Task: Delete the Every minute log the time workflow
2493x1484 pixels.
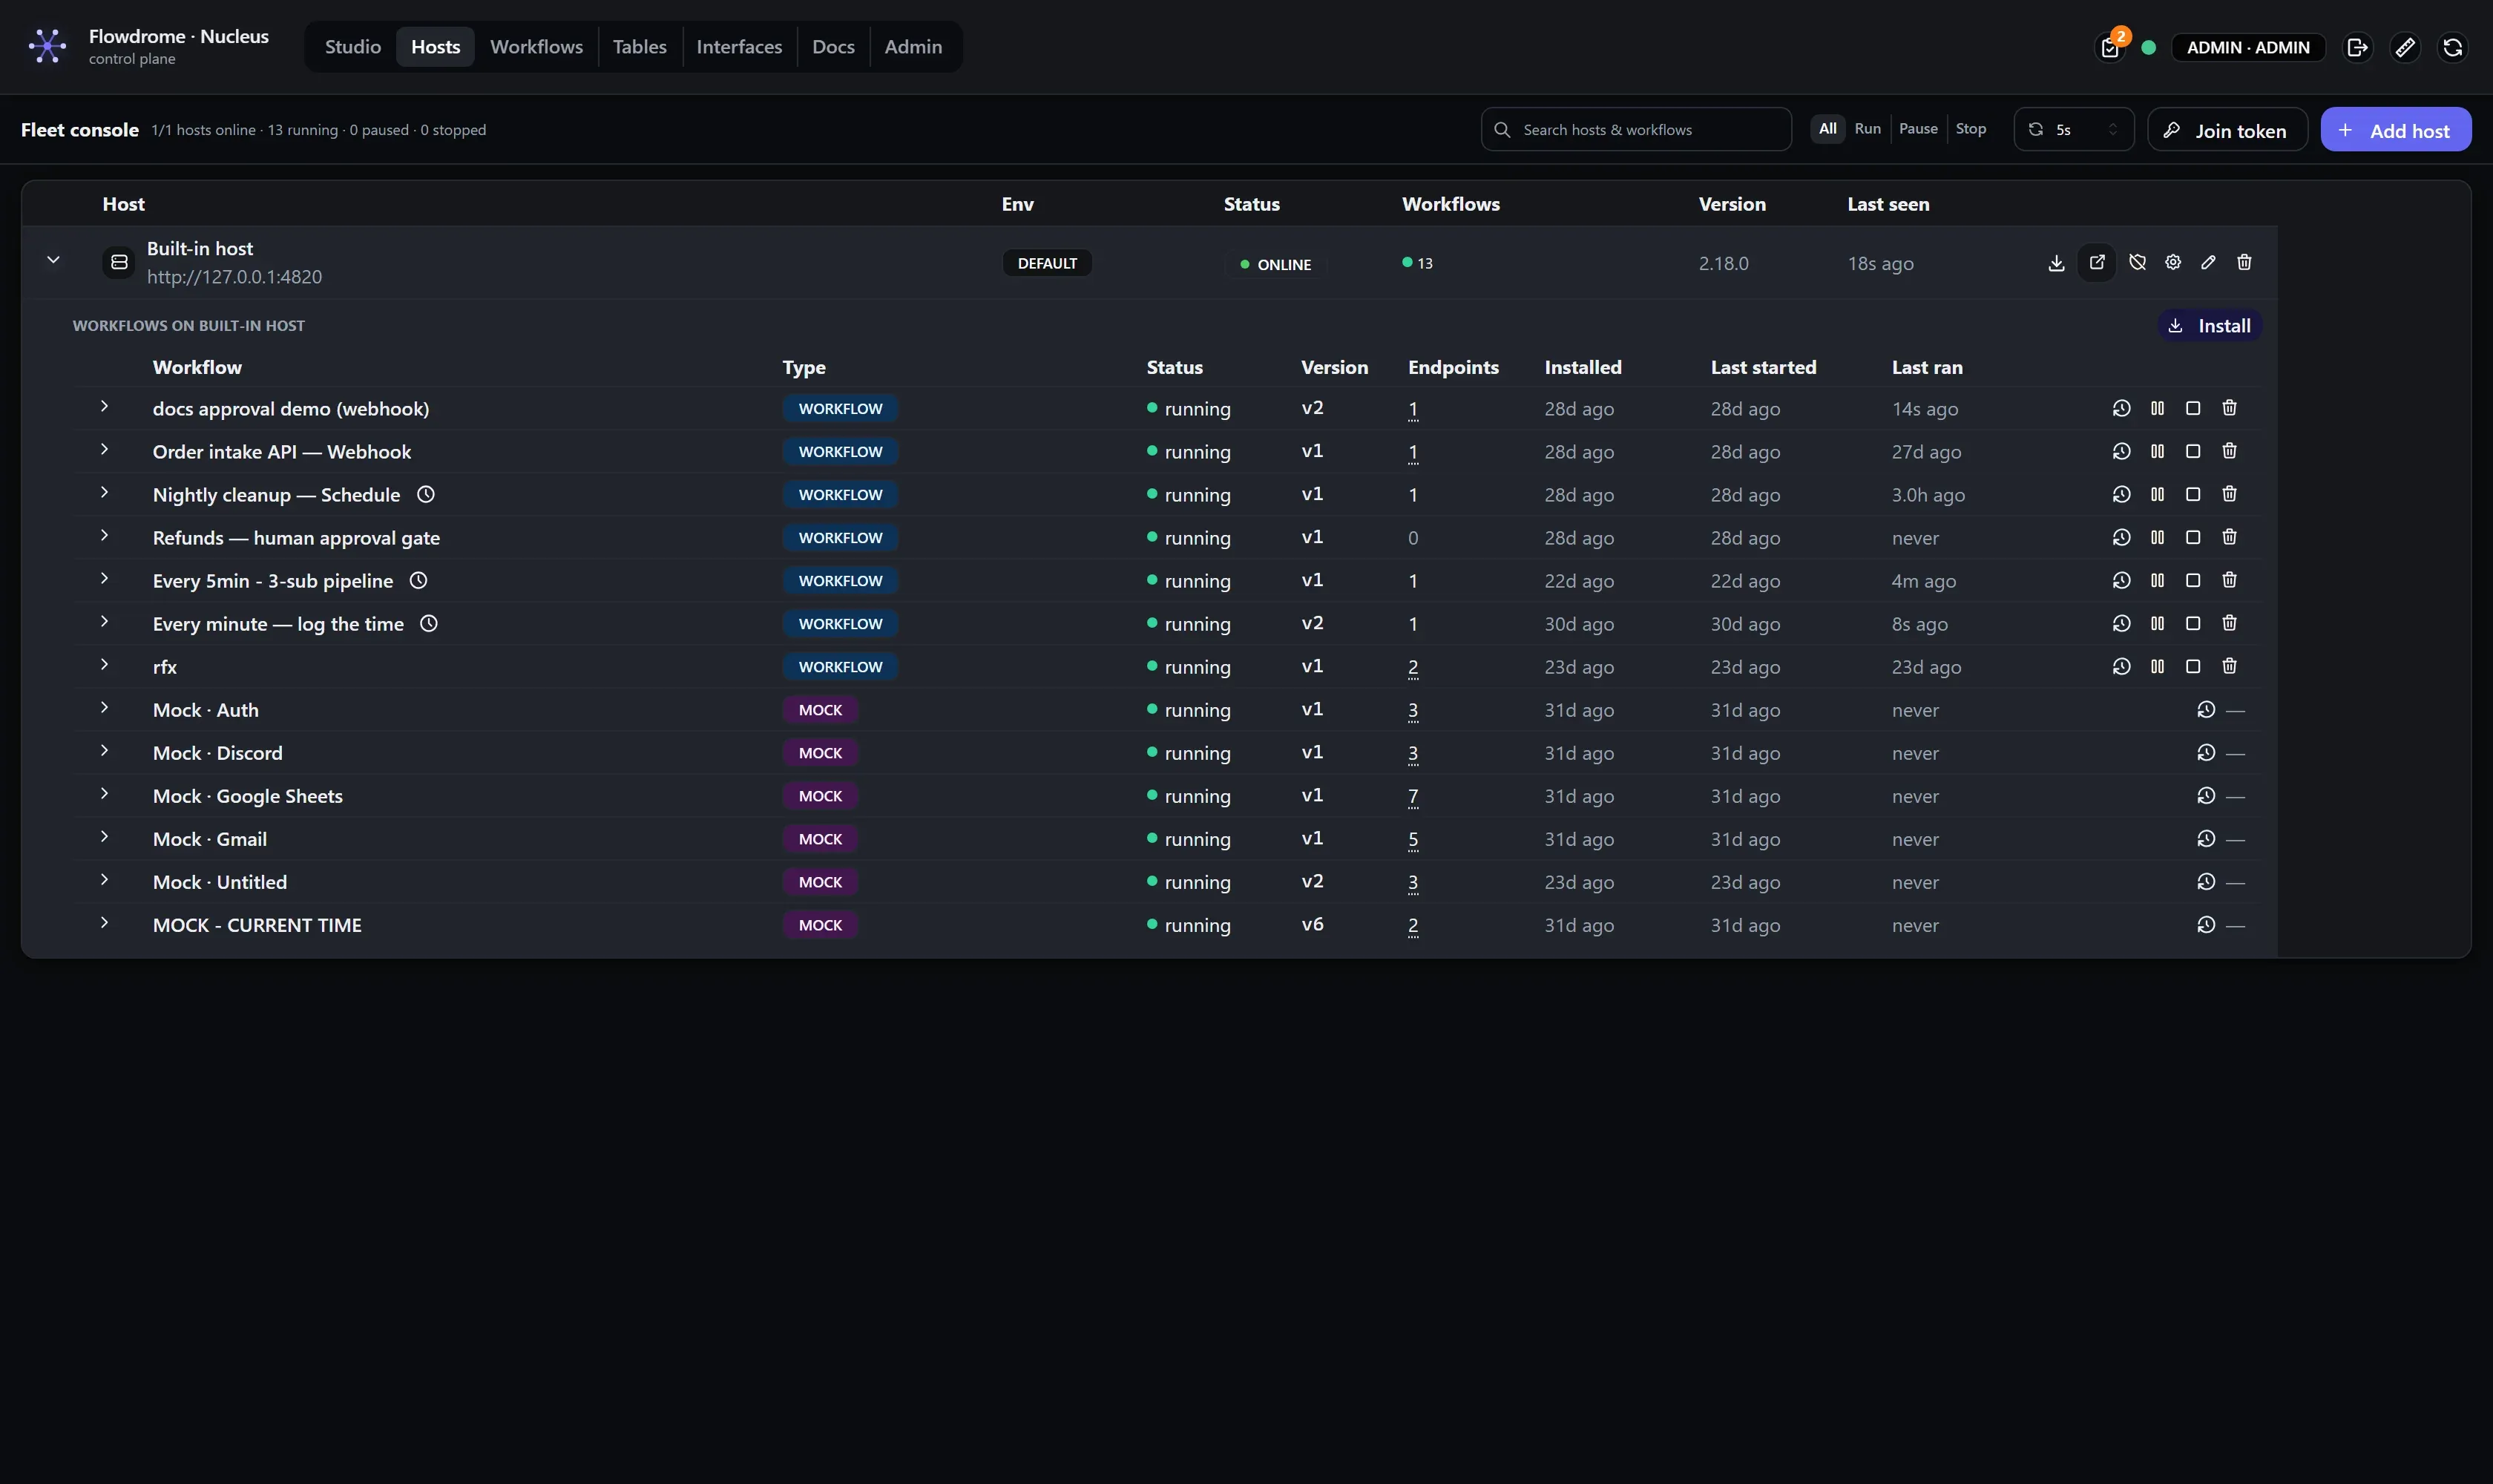Action: pyautogui.click(x=2229, y=623)
